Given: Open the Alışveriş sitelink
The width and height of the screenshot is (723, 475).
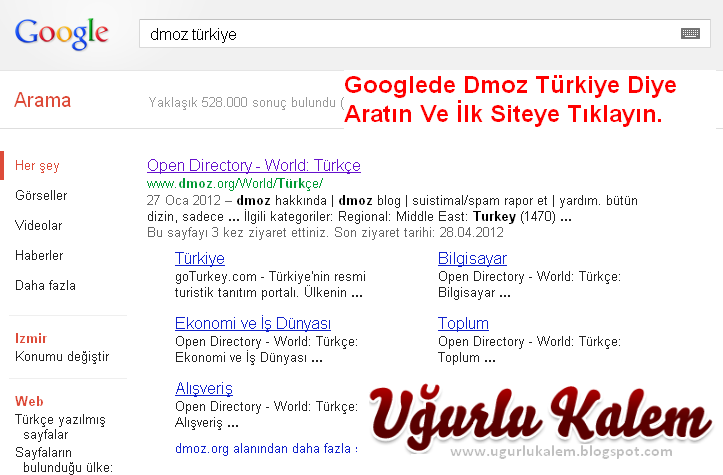Looking at the screenshot, I should click(x=204, y=388).
